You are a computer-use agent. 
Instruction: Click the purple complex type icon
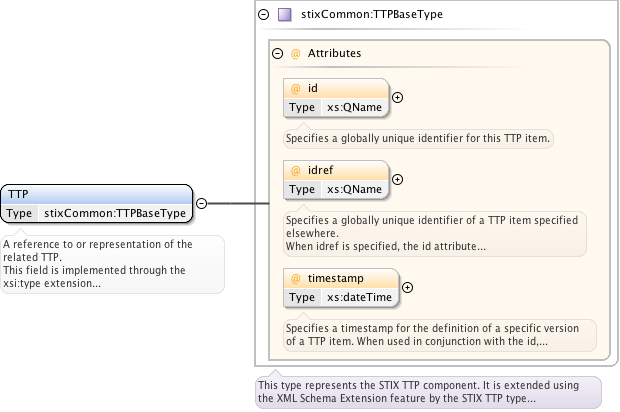285,15
